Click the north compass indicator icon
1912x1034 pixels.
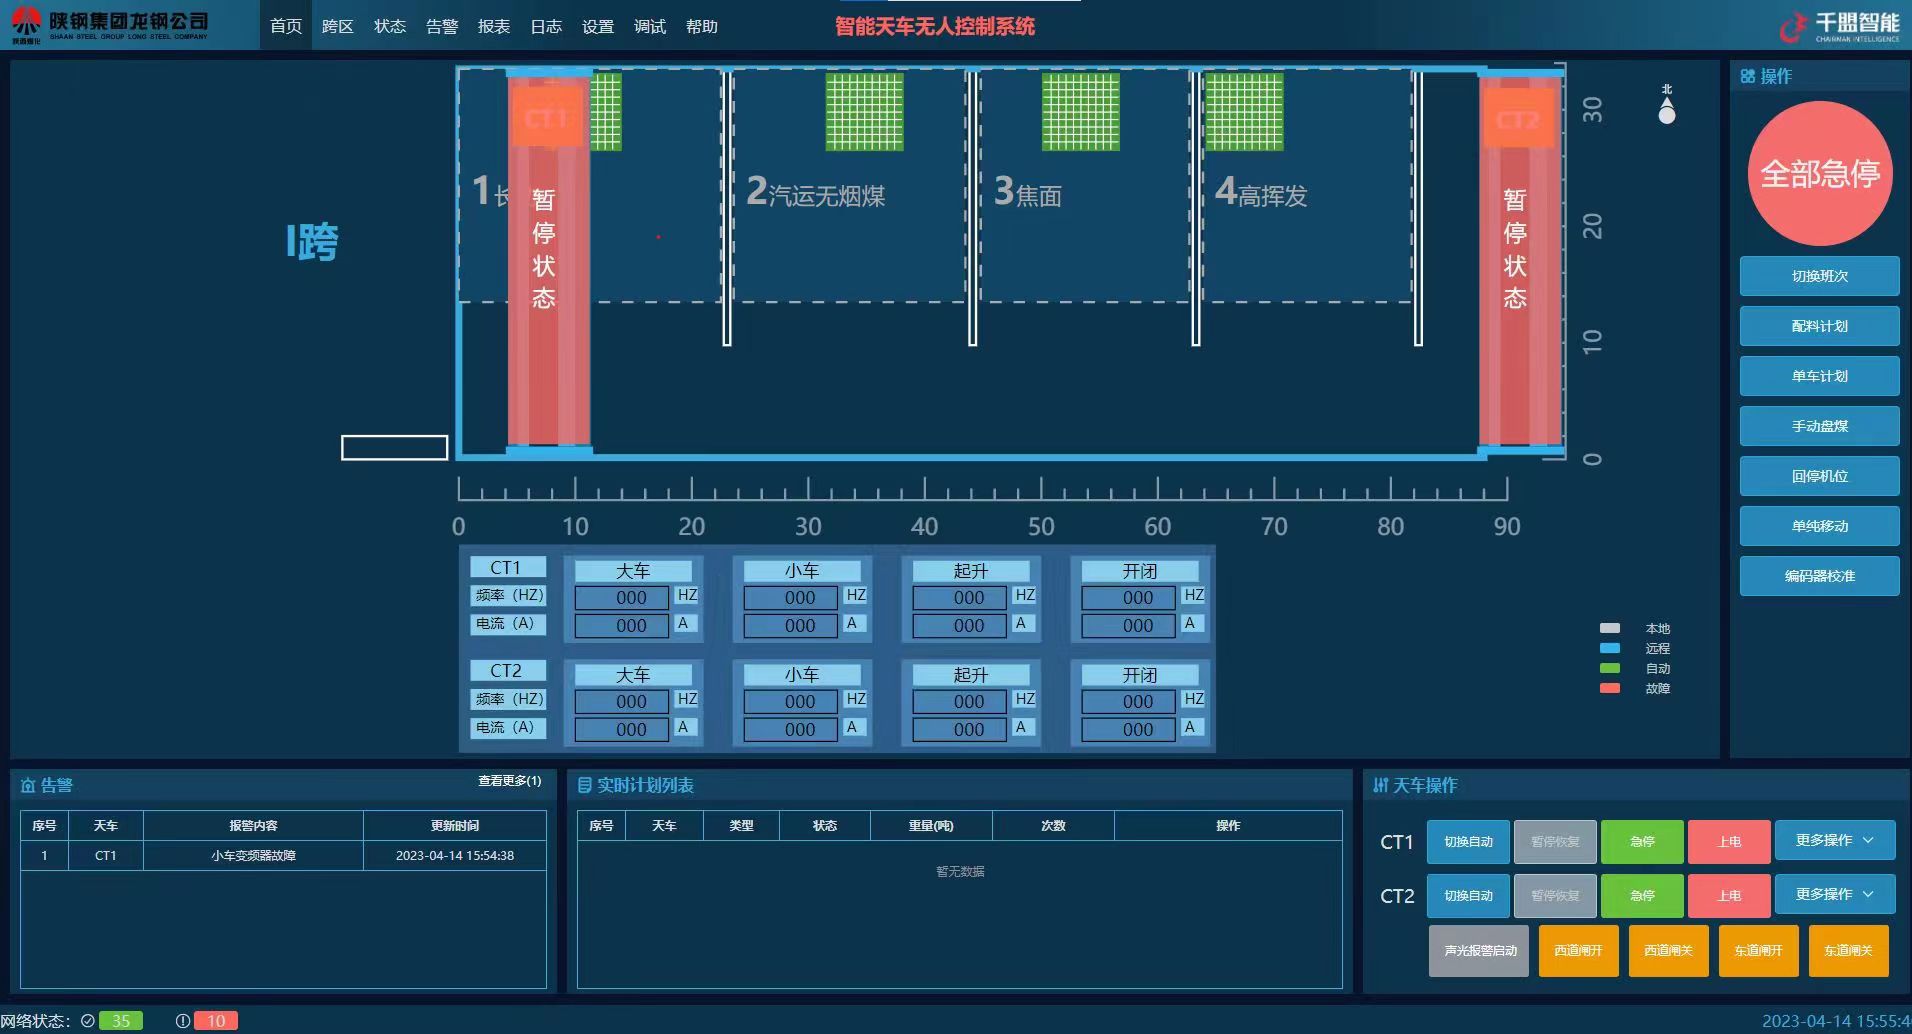pyautogui.click(x=1666, y=106)
